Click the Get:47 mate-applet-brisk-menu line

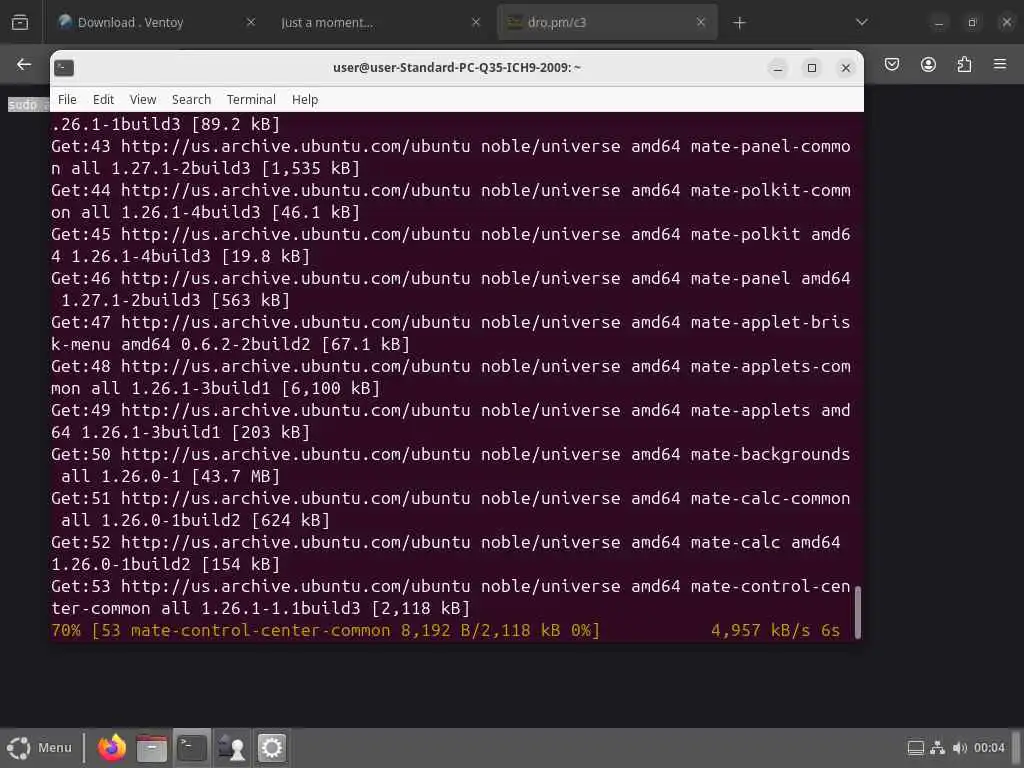click(x=451, y=333)
